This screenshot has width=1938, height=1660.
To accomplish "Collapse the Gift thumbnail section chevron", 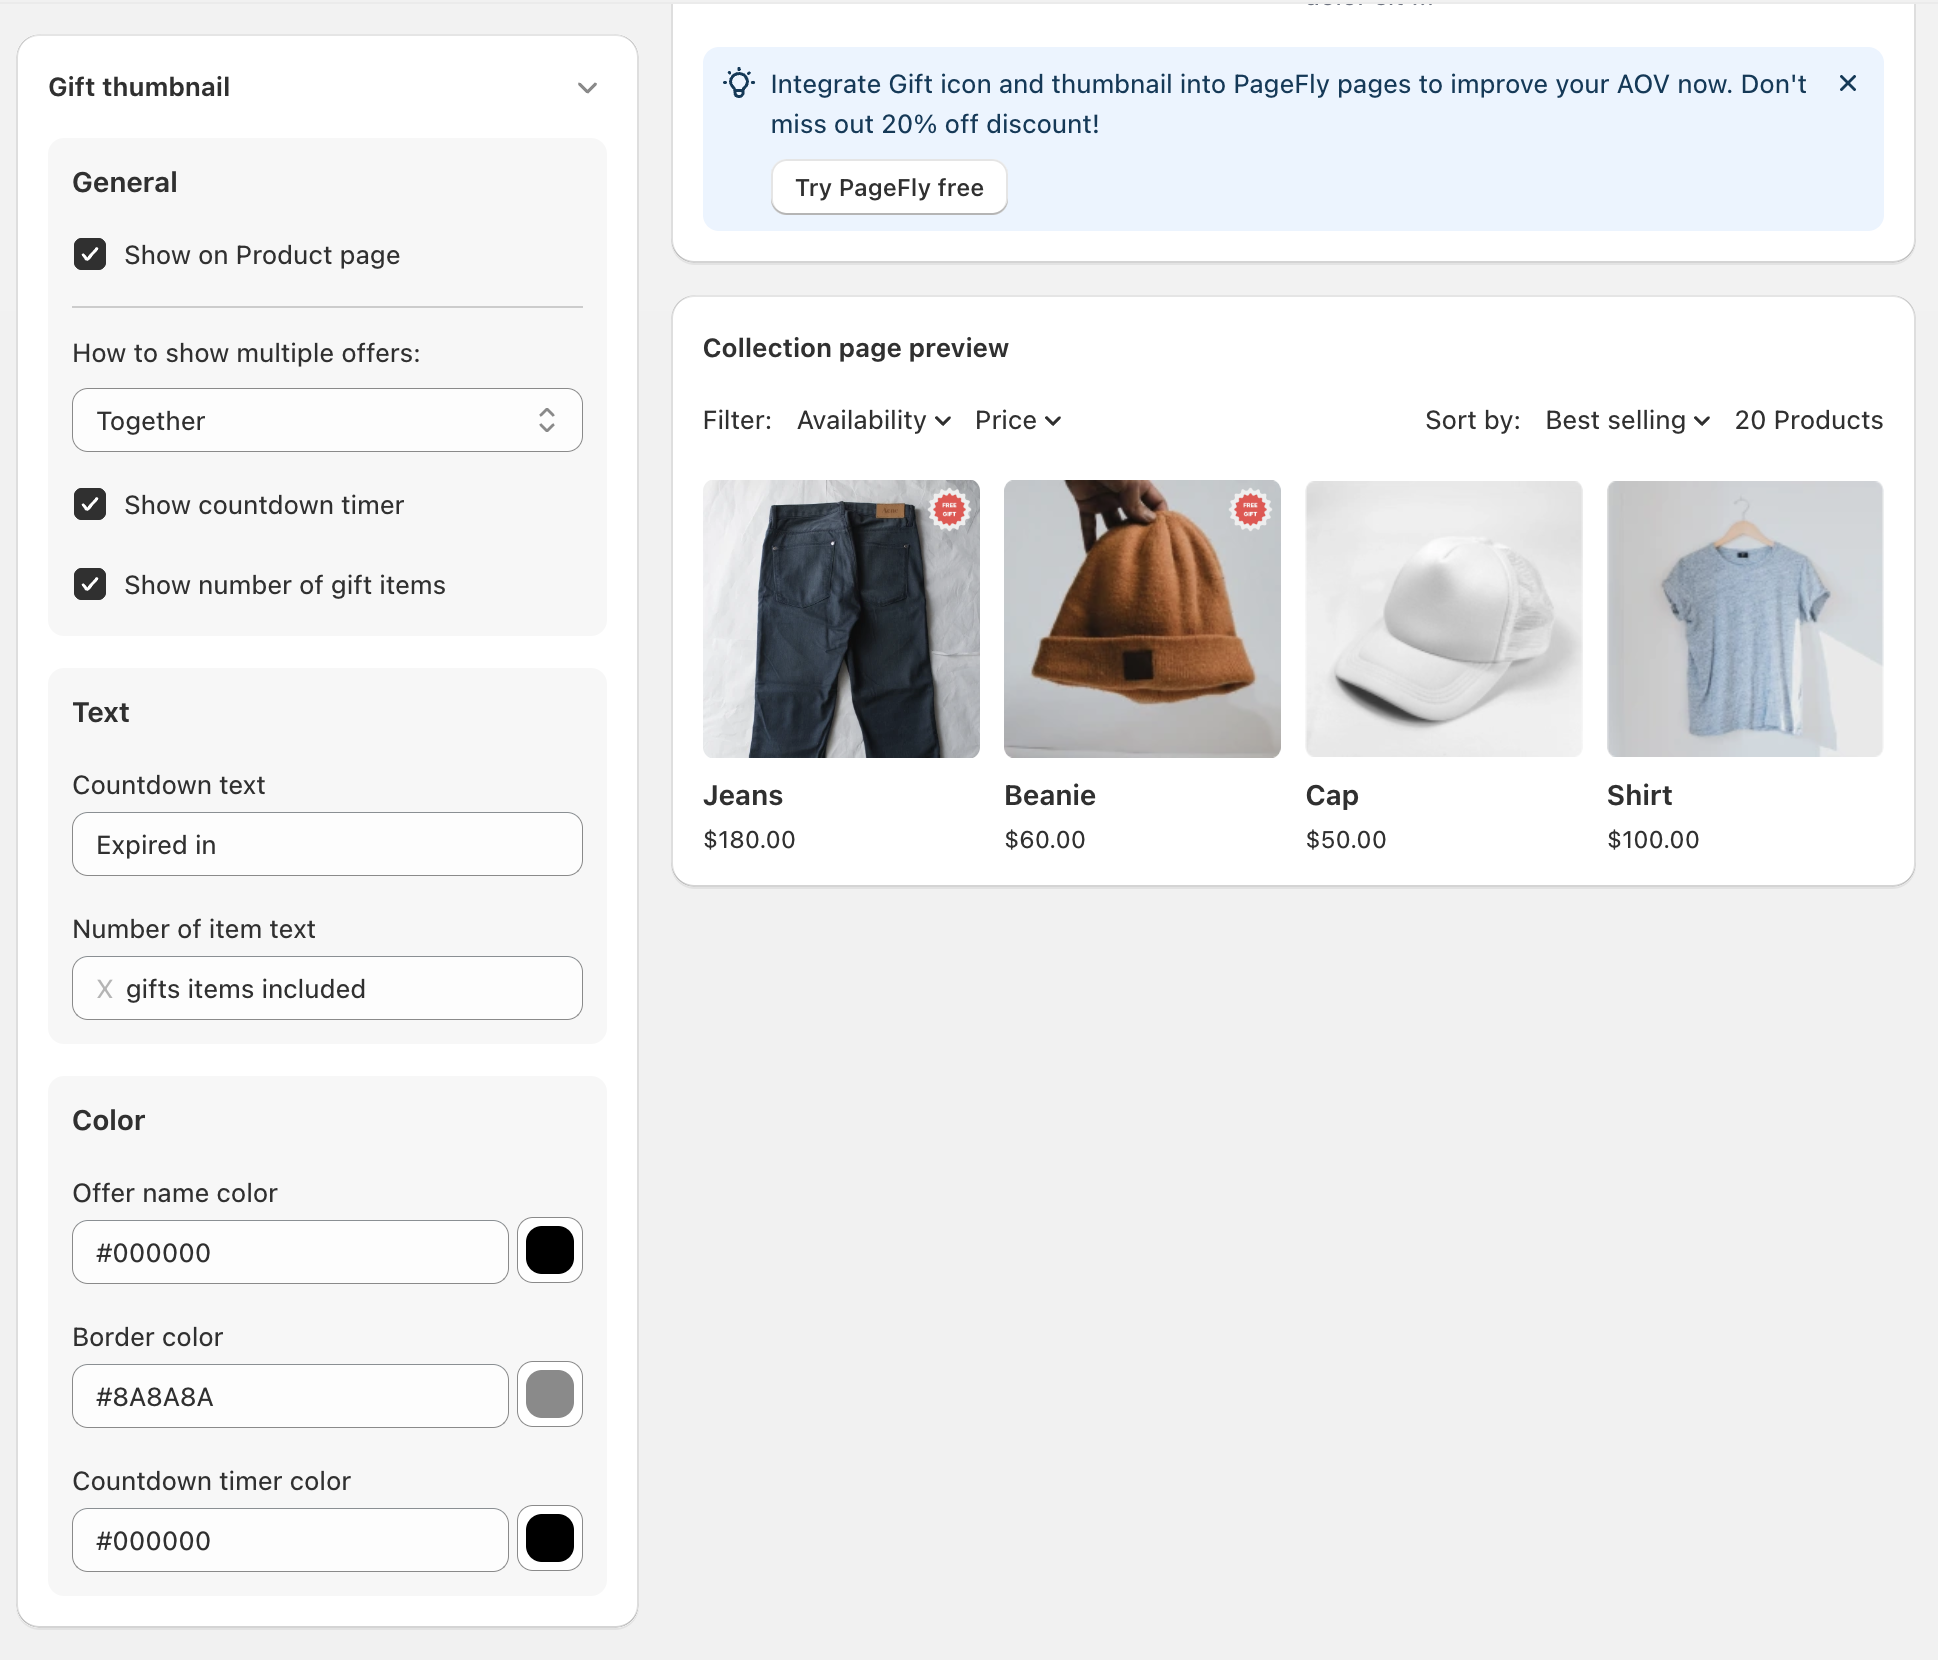I will click(x=587, y=88).
